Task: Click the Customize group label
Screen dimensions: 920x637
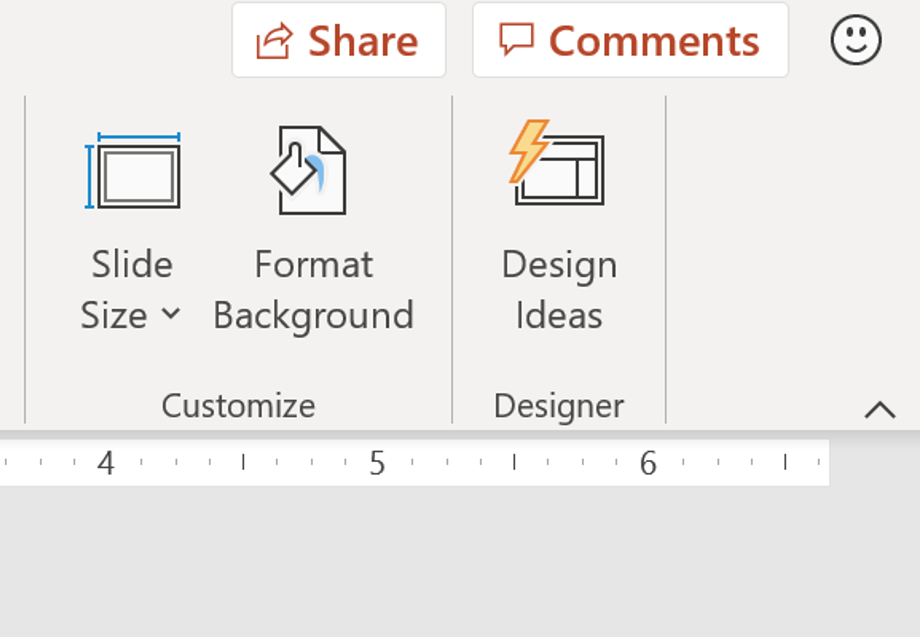Action: pos(240,404)
